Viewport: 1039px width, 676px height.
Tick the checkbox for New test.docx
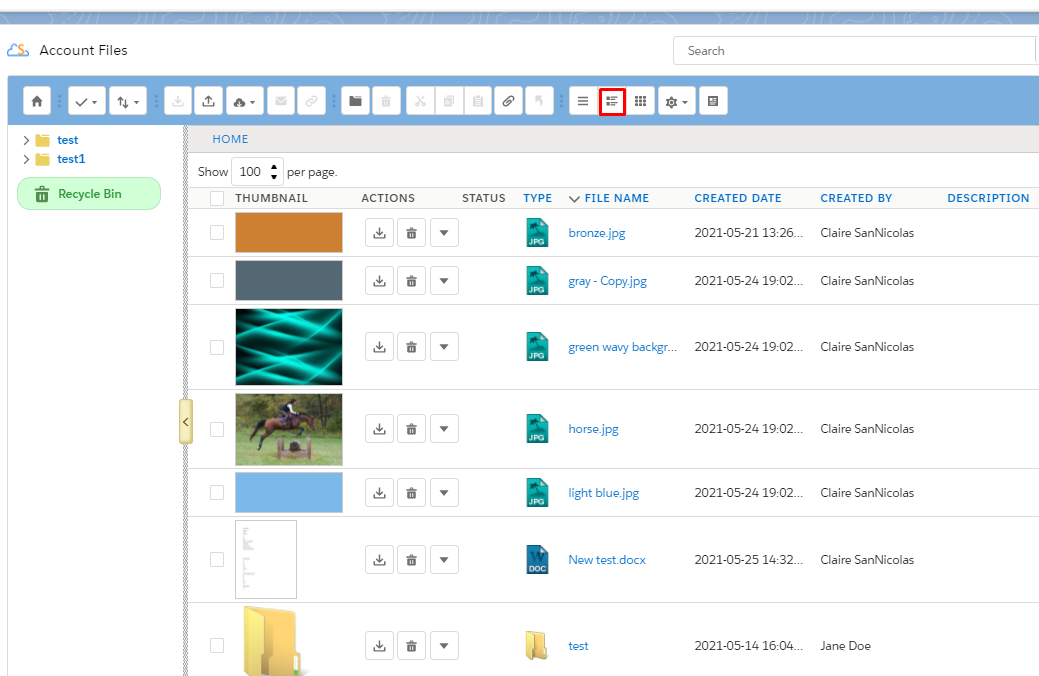click(217, 560)
